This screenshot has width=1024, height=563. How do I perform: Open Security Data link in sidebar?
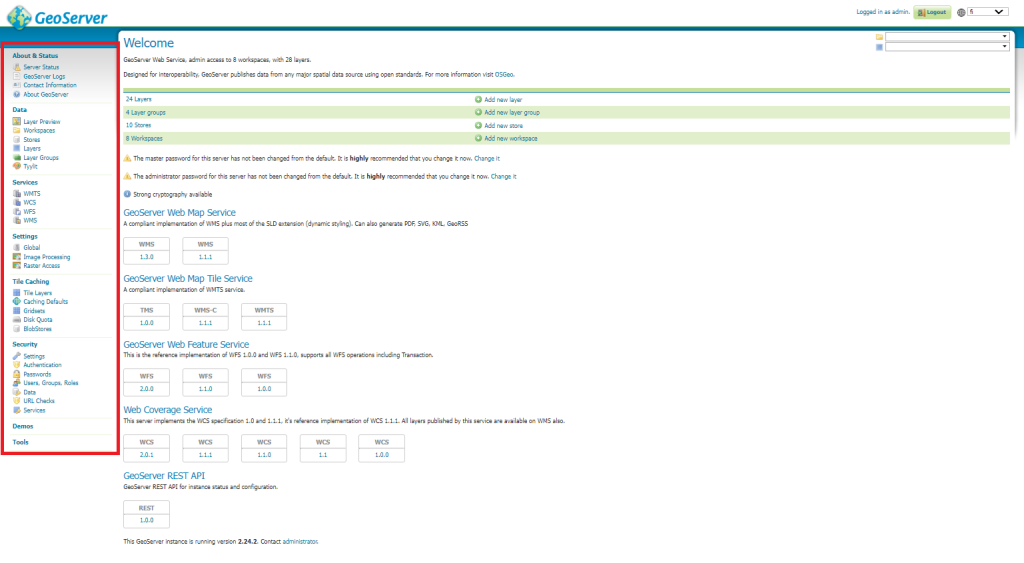point(29,392)
